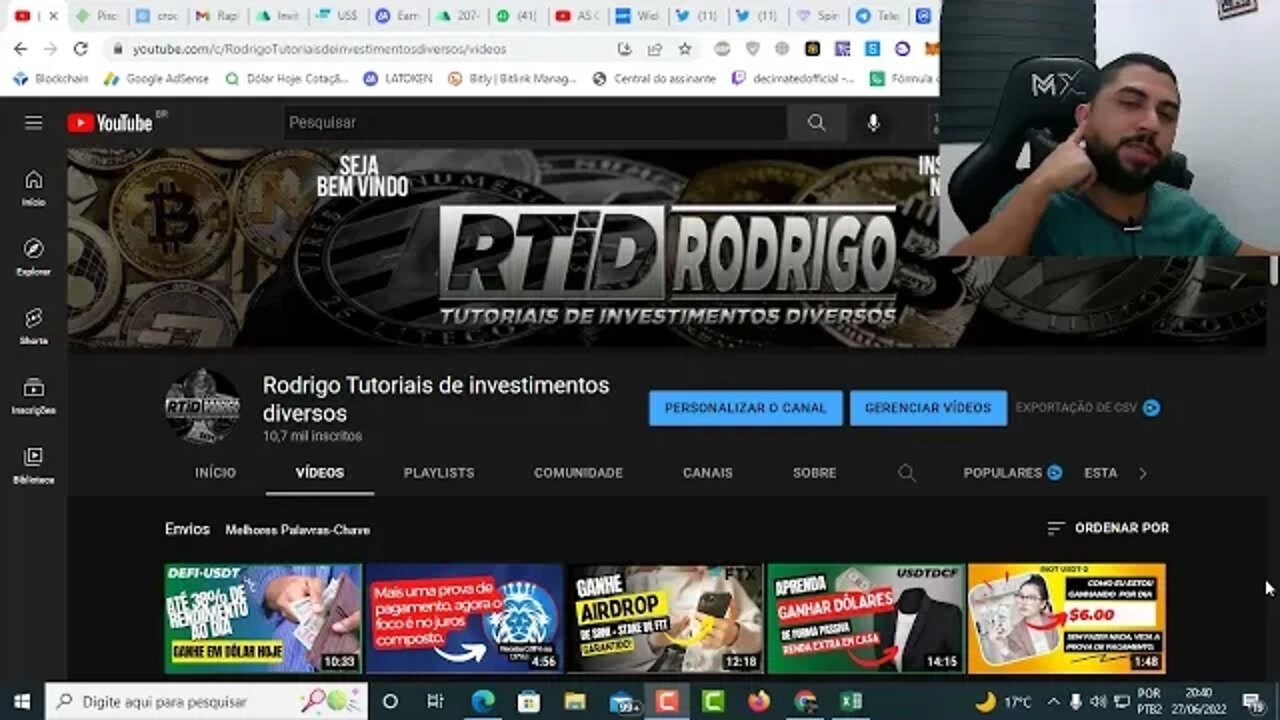This screenshot has height=720, width=1280.
Task: Expand more channel tabs with right chevron
Action: tap(1143, 473)
